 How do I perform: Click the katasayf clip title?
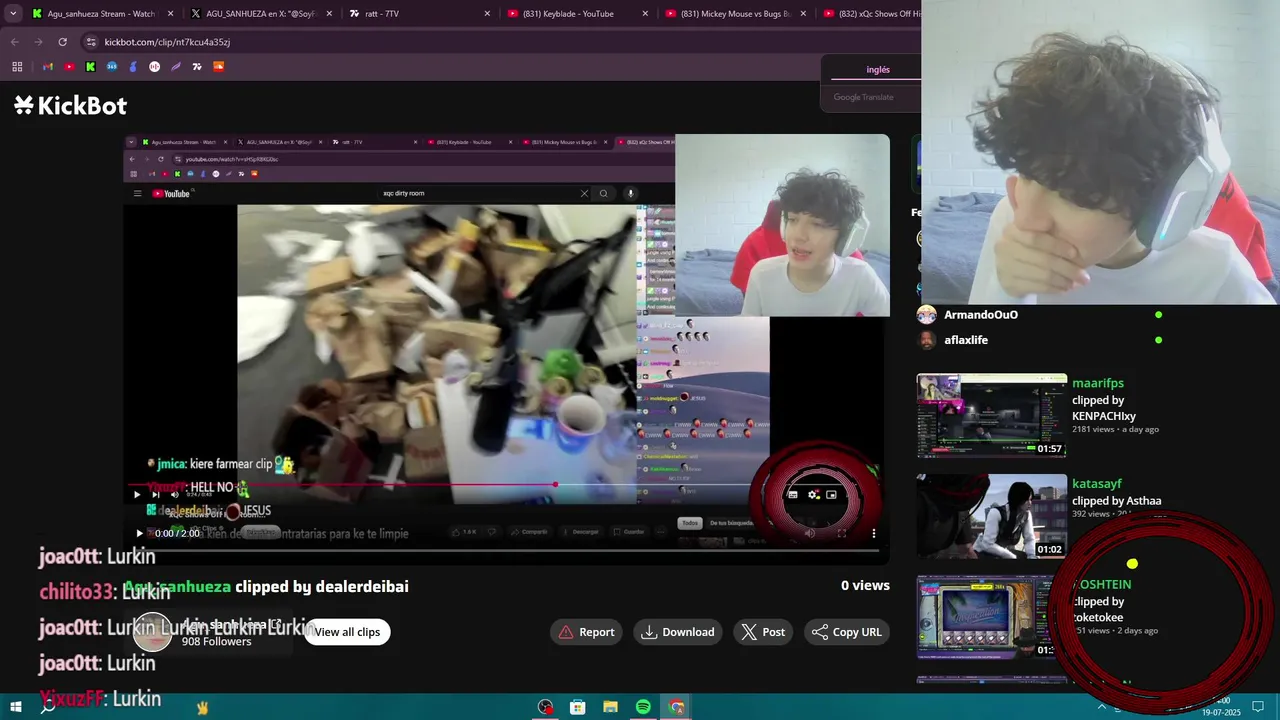coord(1097,484)
